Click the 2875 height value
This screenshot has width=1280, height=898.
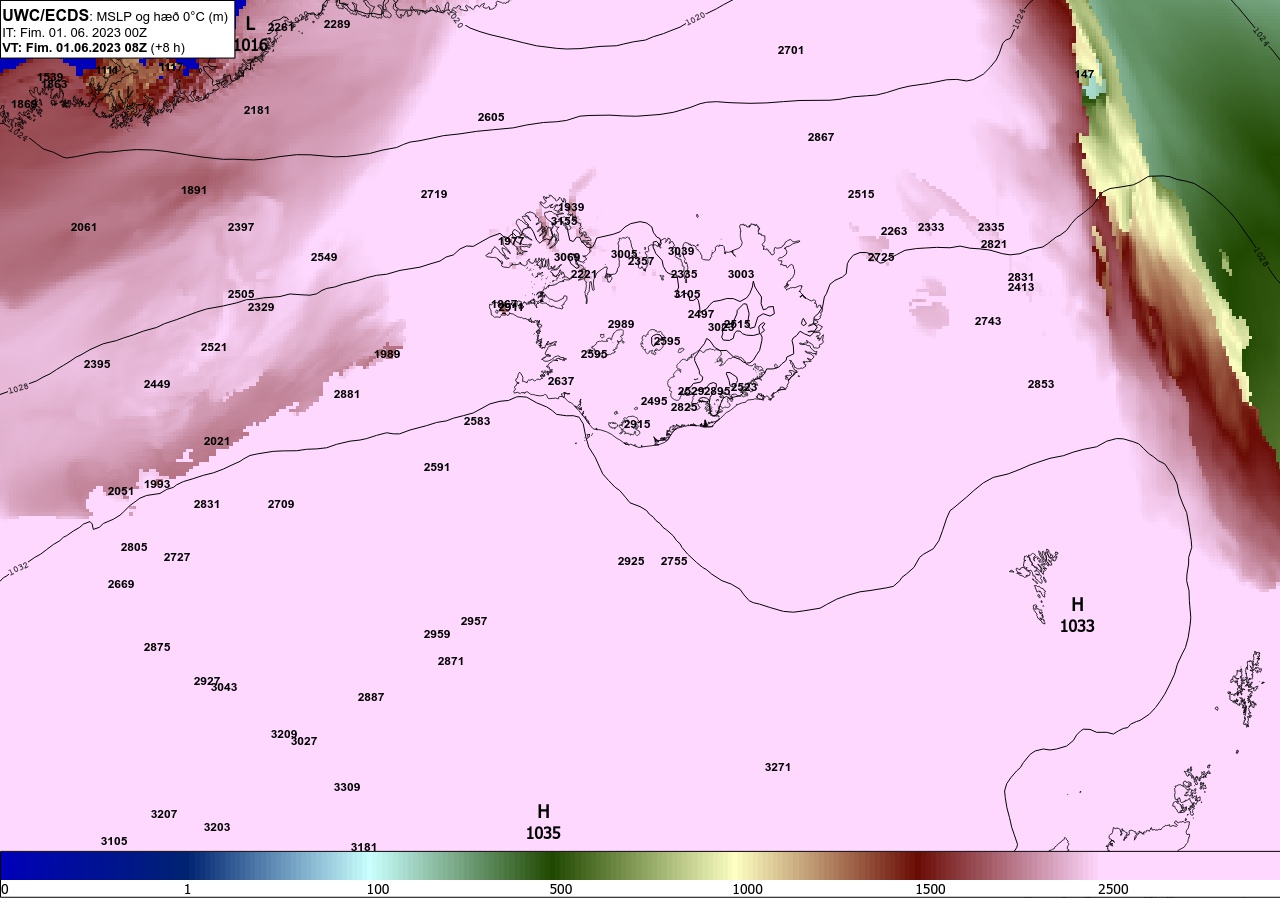pyautogui.click(x=157, y=647)
